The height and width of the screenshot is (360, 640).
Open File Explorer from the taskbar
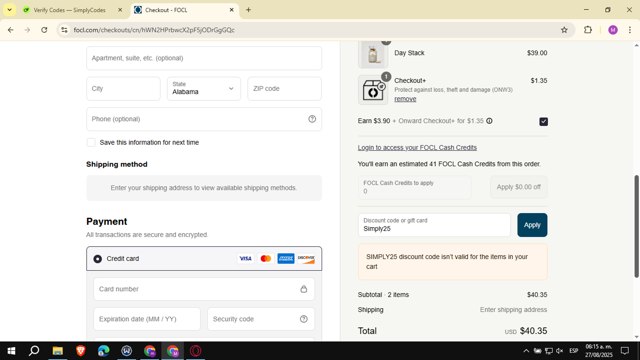58,351
